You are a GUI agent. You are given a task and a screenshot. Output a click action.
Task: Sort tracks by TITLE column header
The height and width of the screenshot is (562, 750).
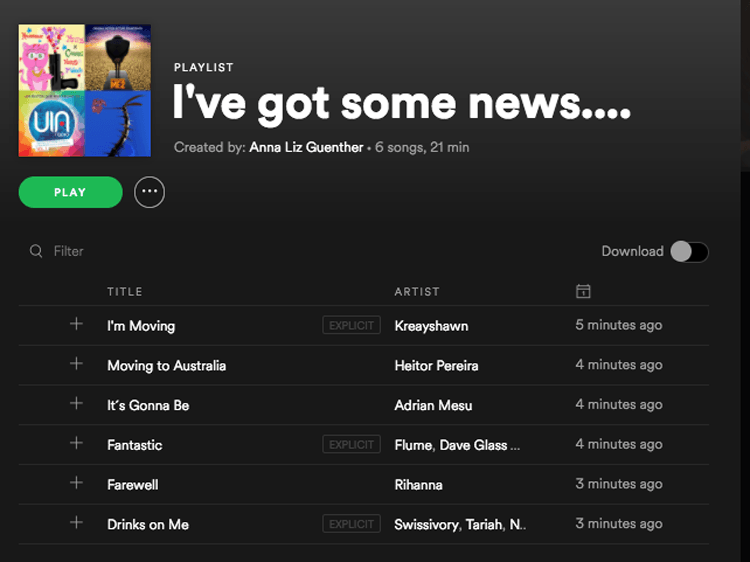[125, 292]
